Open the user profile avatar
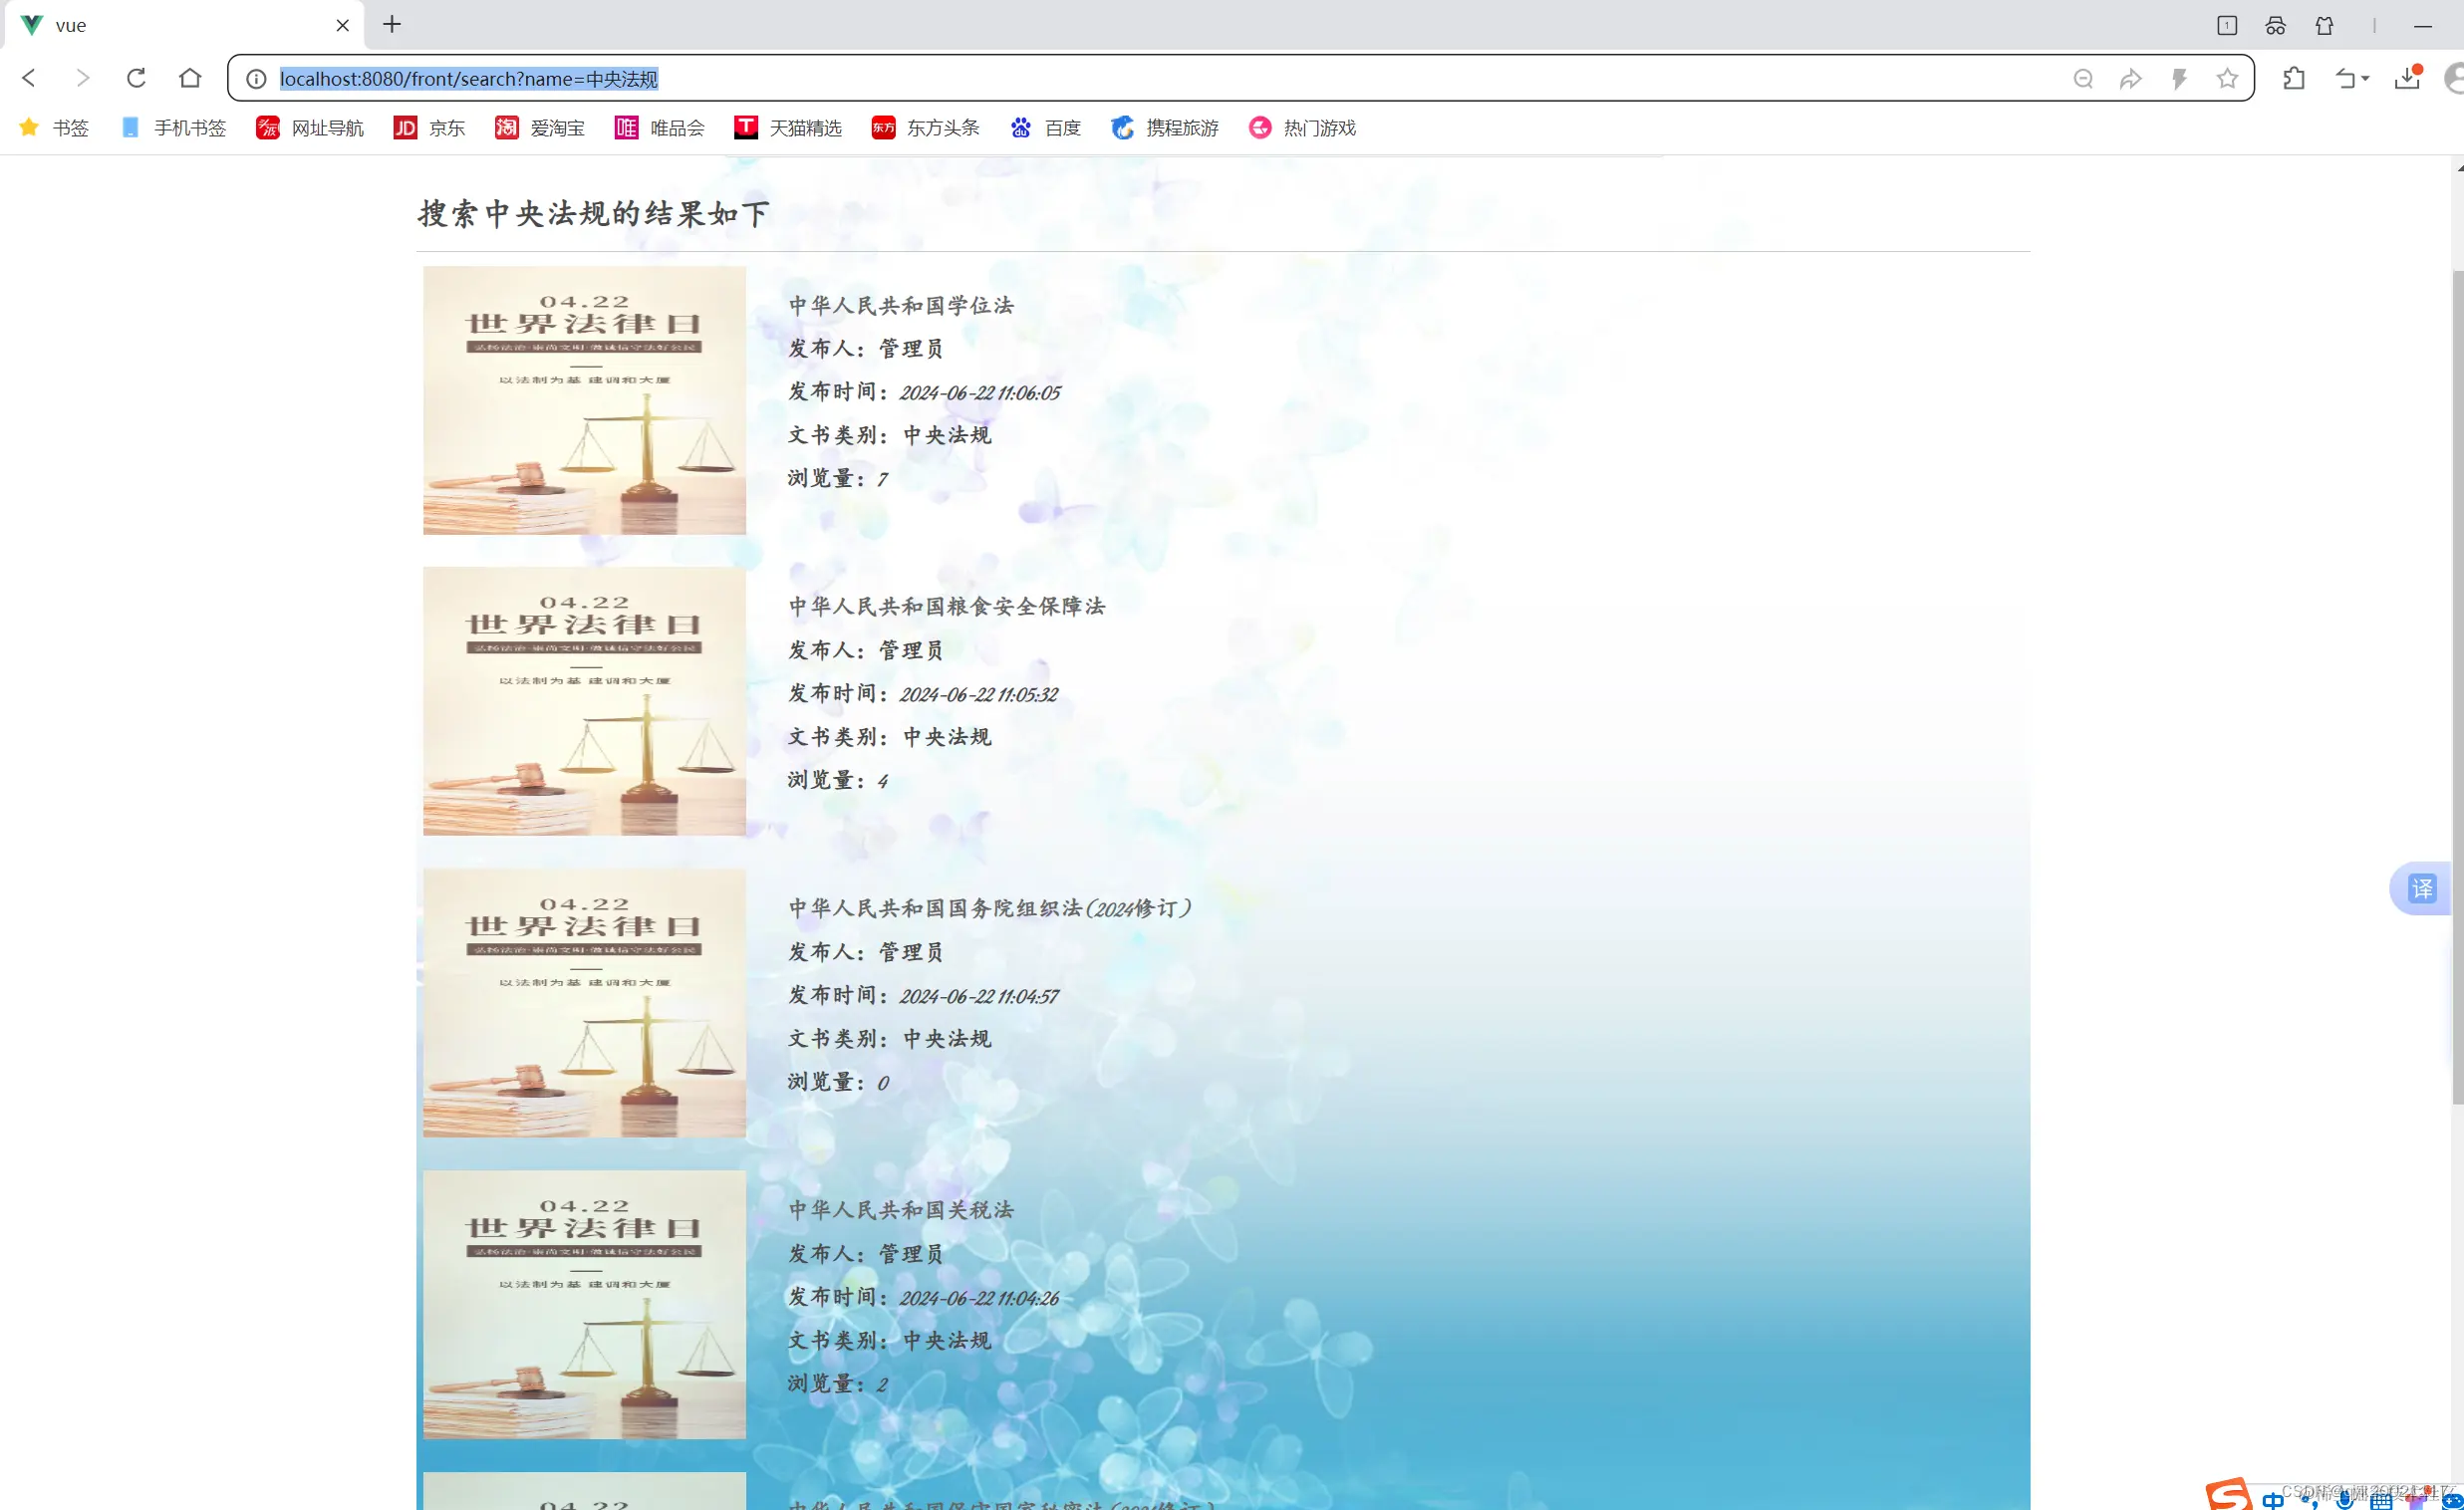Image resolution: width=2464 pixels, height=1510 pixels. tap(2454, 78)
